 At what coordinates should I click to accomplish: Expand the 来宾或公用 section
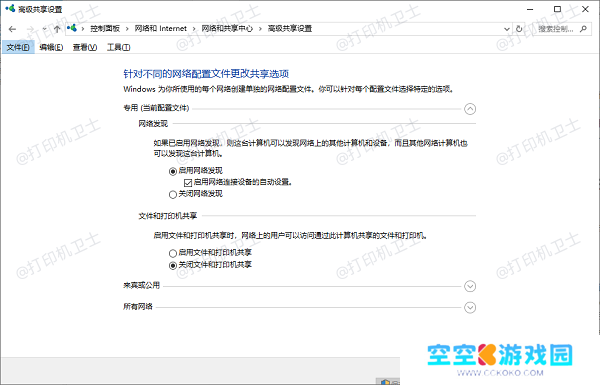pos(470,286)
